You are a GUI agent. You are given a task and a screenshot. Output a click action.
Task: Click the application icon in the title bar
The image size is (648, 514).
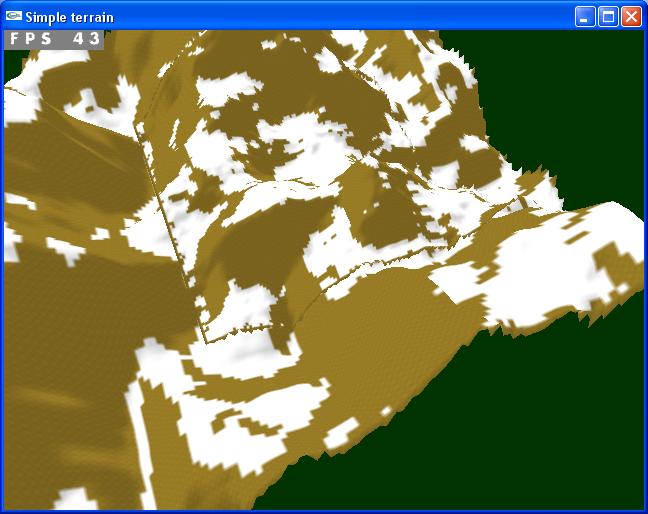click(x=14, y=17)
